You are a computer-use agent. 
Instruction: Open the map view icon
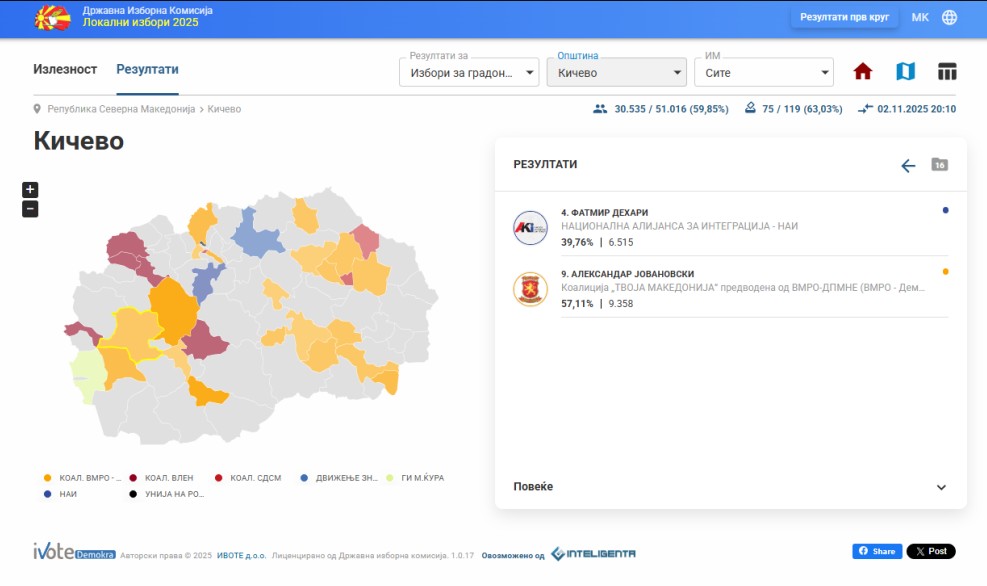coord(905,72)
